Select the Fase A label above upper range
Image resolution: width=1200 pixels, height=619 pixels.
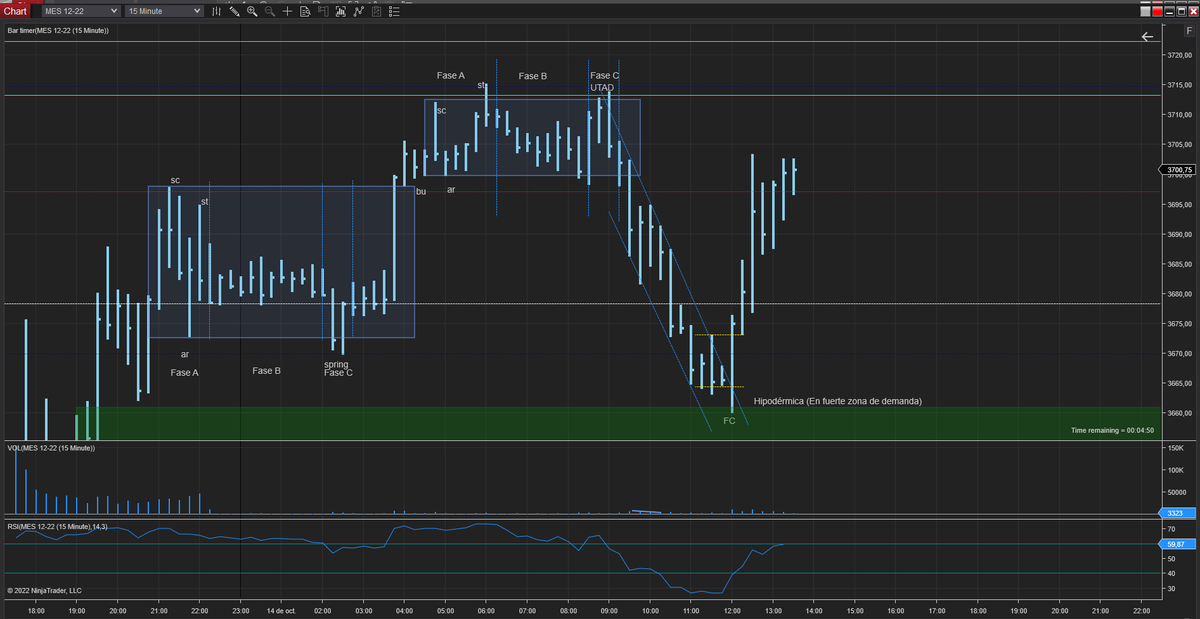click(451, 76)
